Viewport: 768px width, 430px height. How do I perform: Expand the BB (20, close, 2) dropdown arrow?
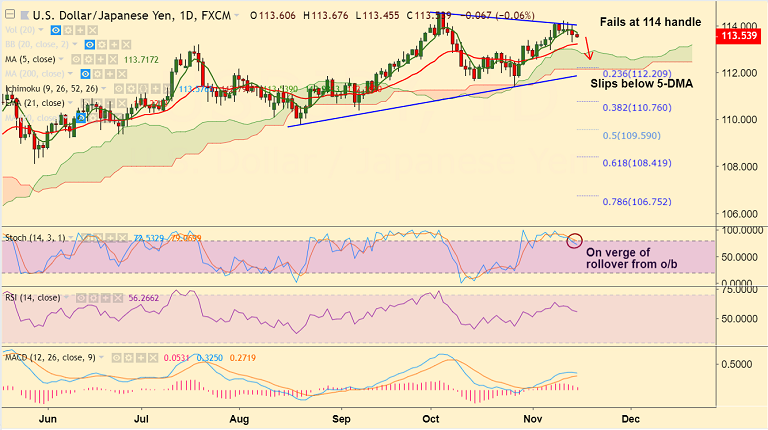coord(74,44)
